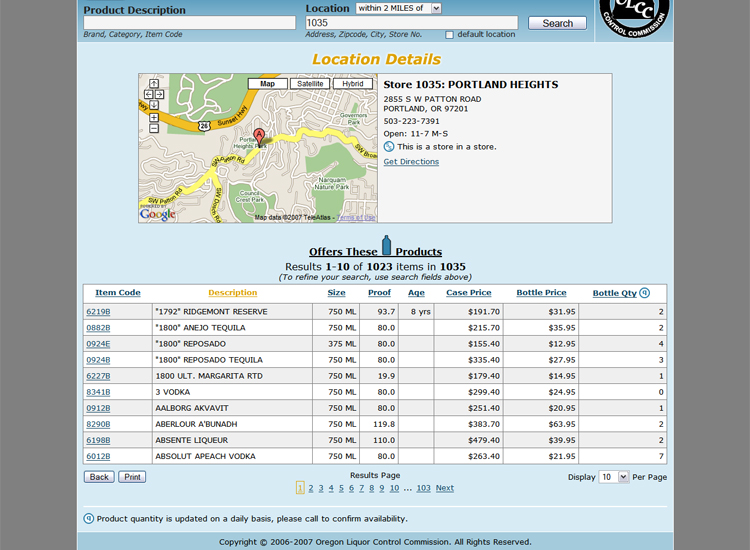Click the $479.40 case price cell

[x=468, y=440]
